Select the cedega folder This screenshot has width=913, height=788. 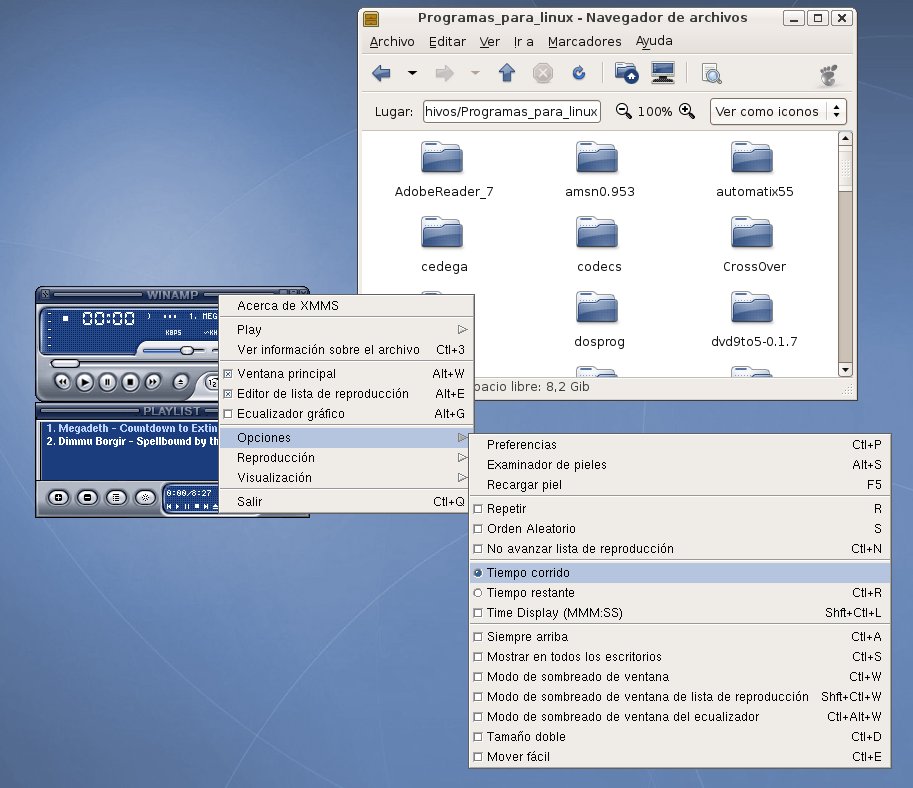pyautogui.click(x=444, y=244)
